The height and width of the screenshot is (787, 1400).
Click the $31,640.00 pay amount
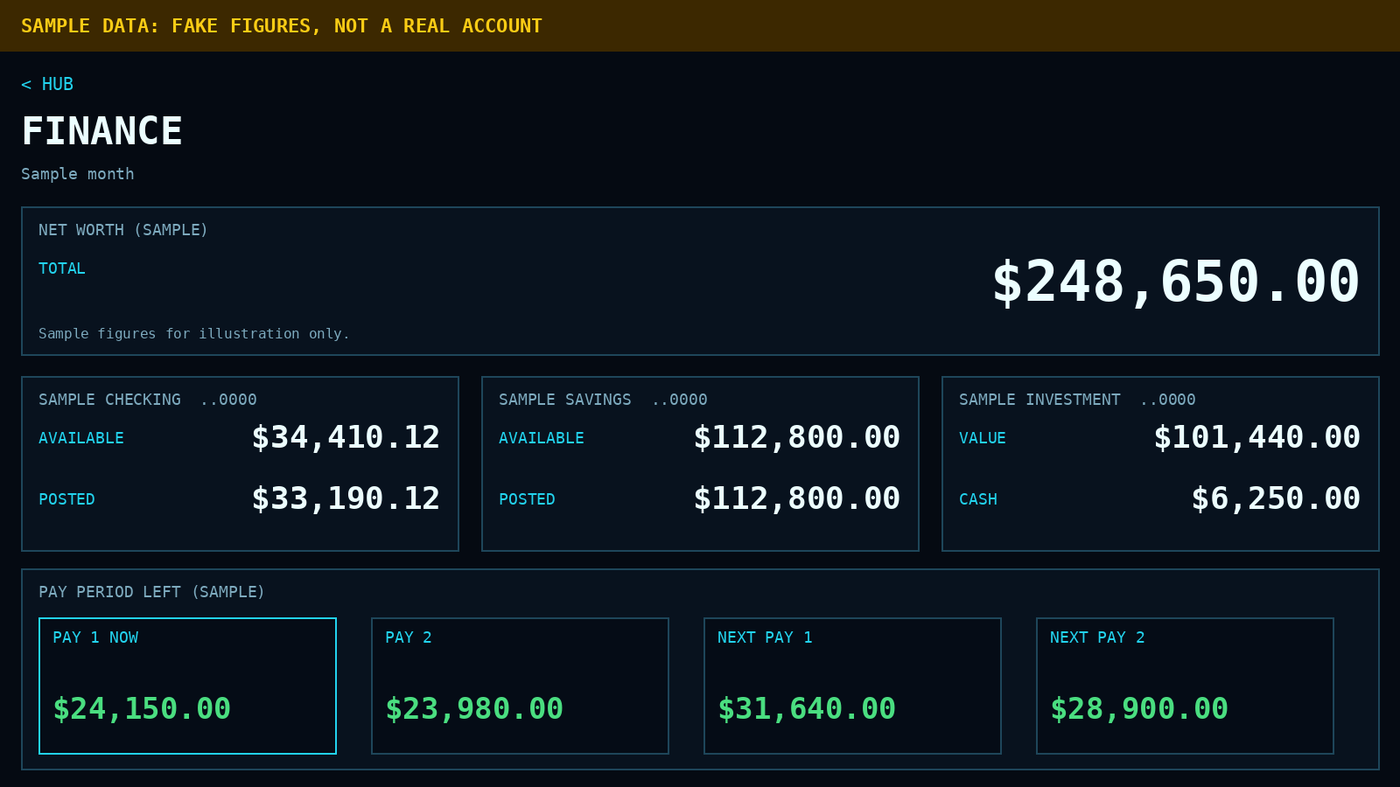(x=807, y=709)
